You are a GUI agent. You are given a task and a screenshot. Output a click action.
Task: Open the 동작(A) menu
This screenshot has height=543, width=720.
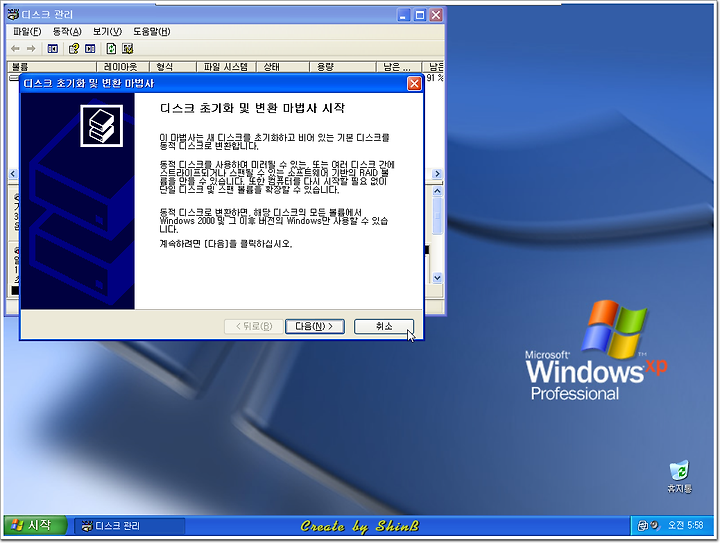coord(67,32)
